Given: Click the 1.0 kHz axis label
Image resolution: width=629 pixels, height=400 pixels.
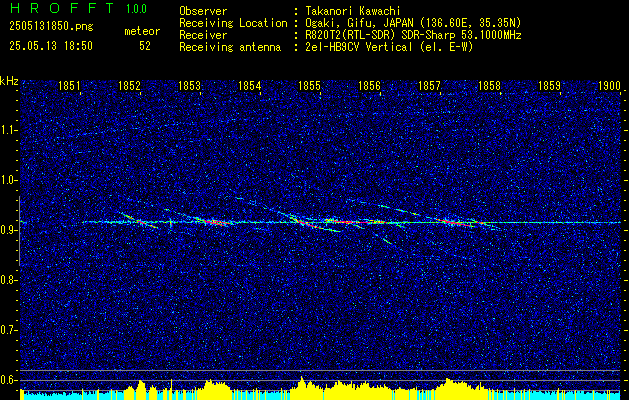Looking at the screenshot, I should pos(9,180).
